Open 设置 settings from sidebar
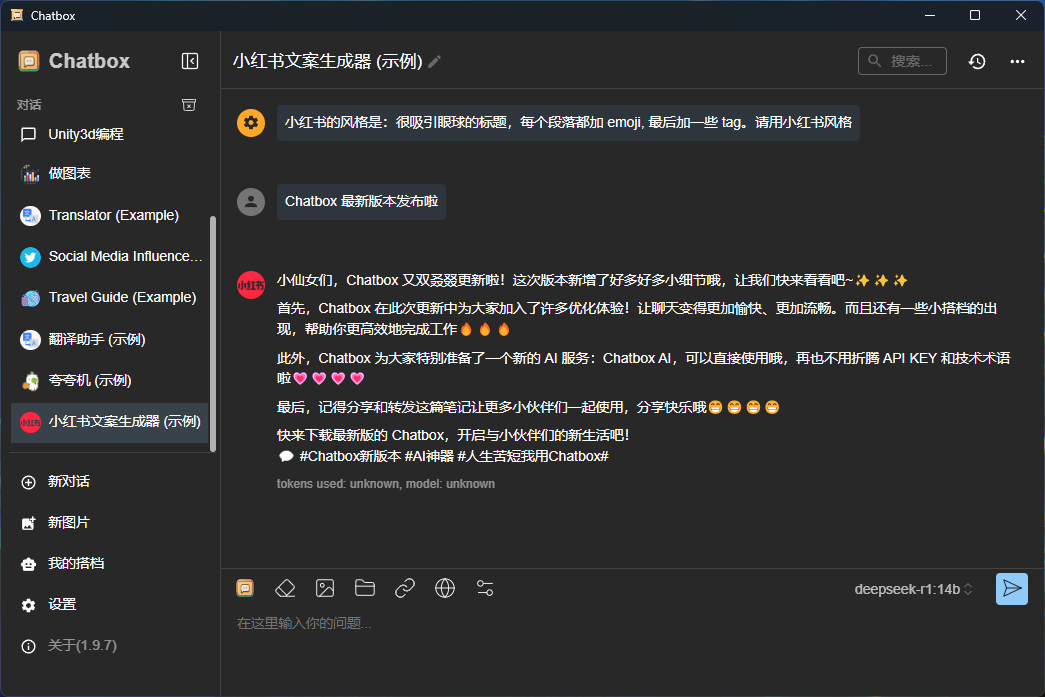The image size is (1045, 697). click(62, 605)
